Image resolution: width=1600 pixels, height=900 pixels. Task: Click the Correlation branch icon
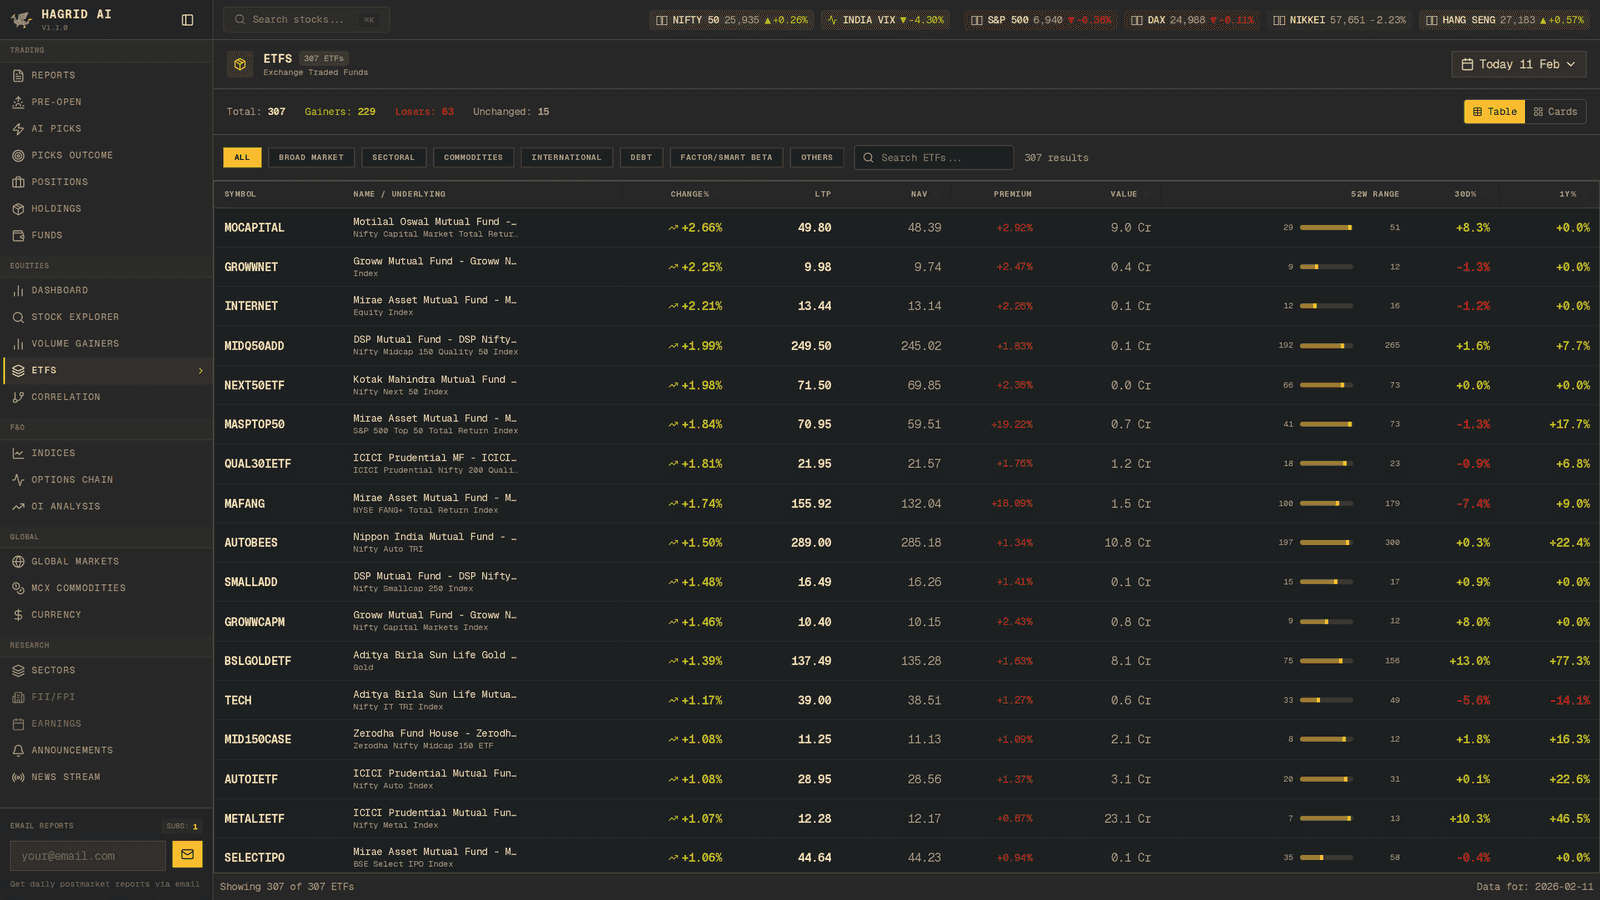[18, 397]
